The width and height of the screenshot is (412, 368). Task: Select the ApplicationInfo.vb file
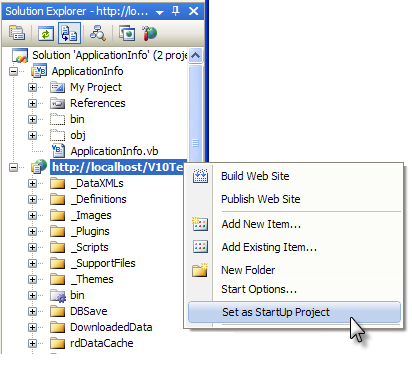(114, 151)
